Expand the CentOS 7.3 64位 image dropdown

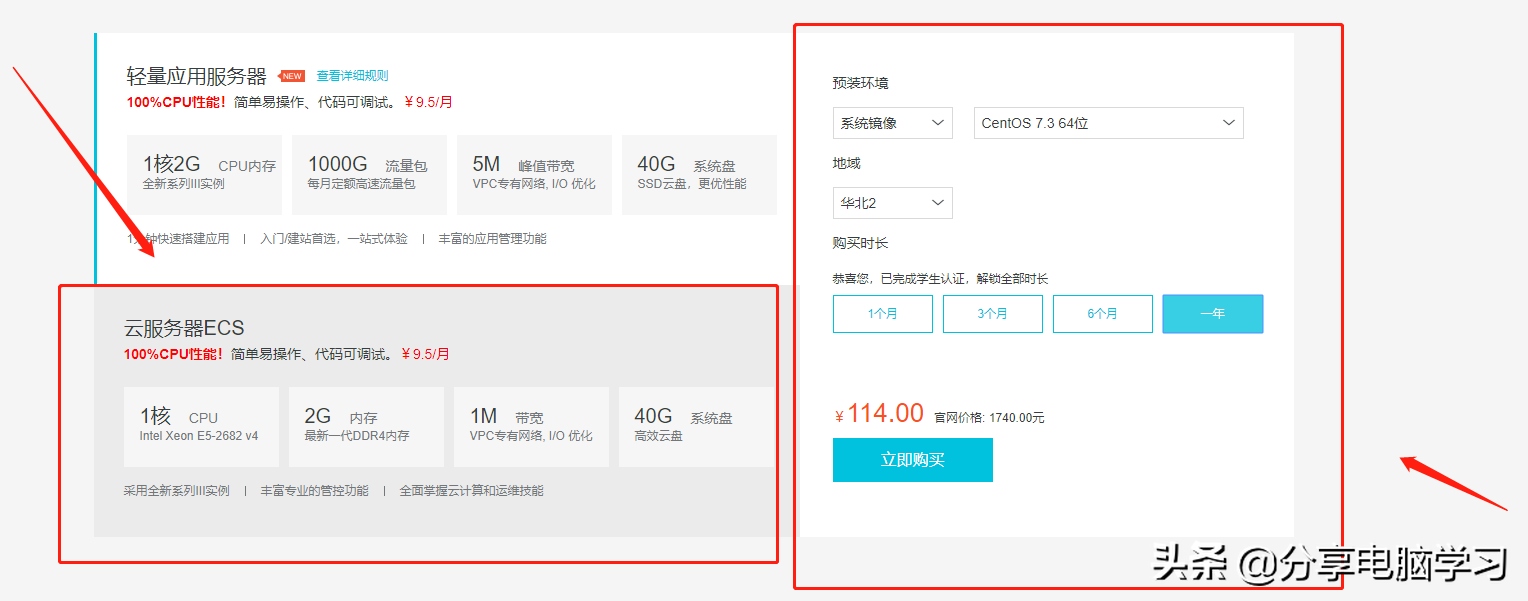[x=1107, y=122]
